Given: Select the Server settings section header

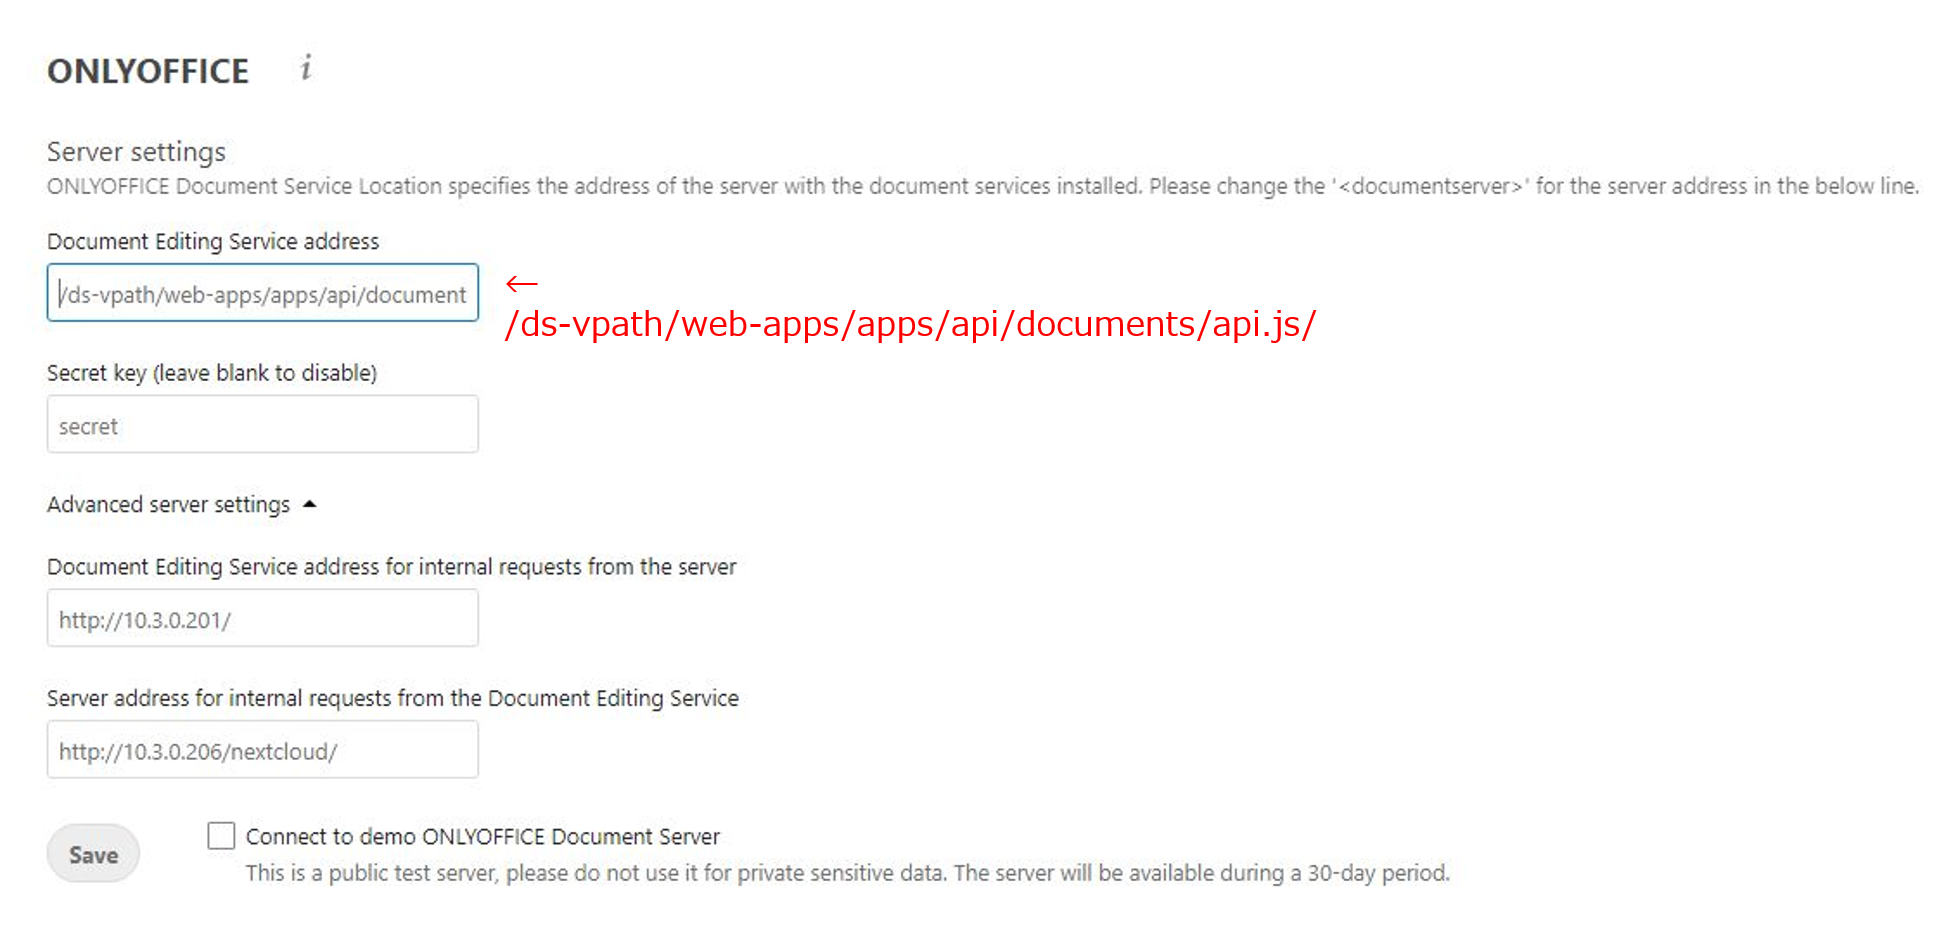Looking at the screenshot, I should 135,151.
